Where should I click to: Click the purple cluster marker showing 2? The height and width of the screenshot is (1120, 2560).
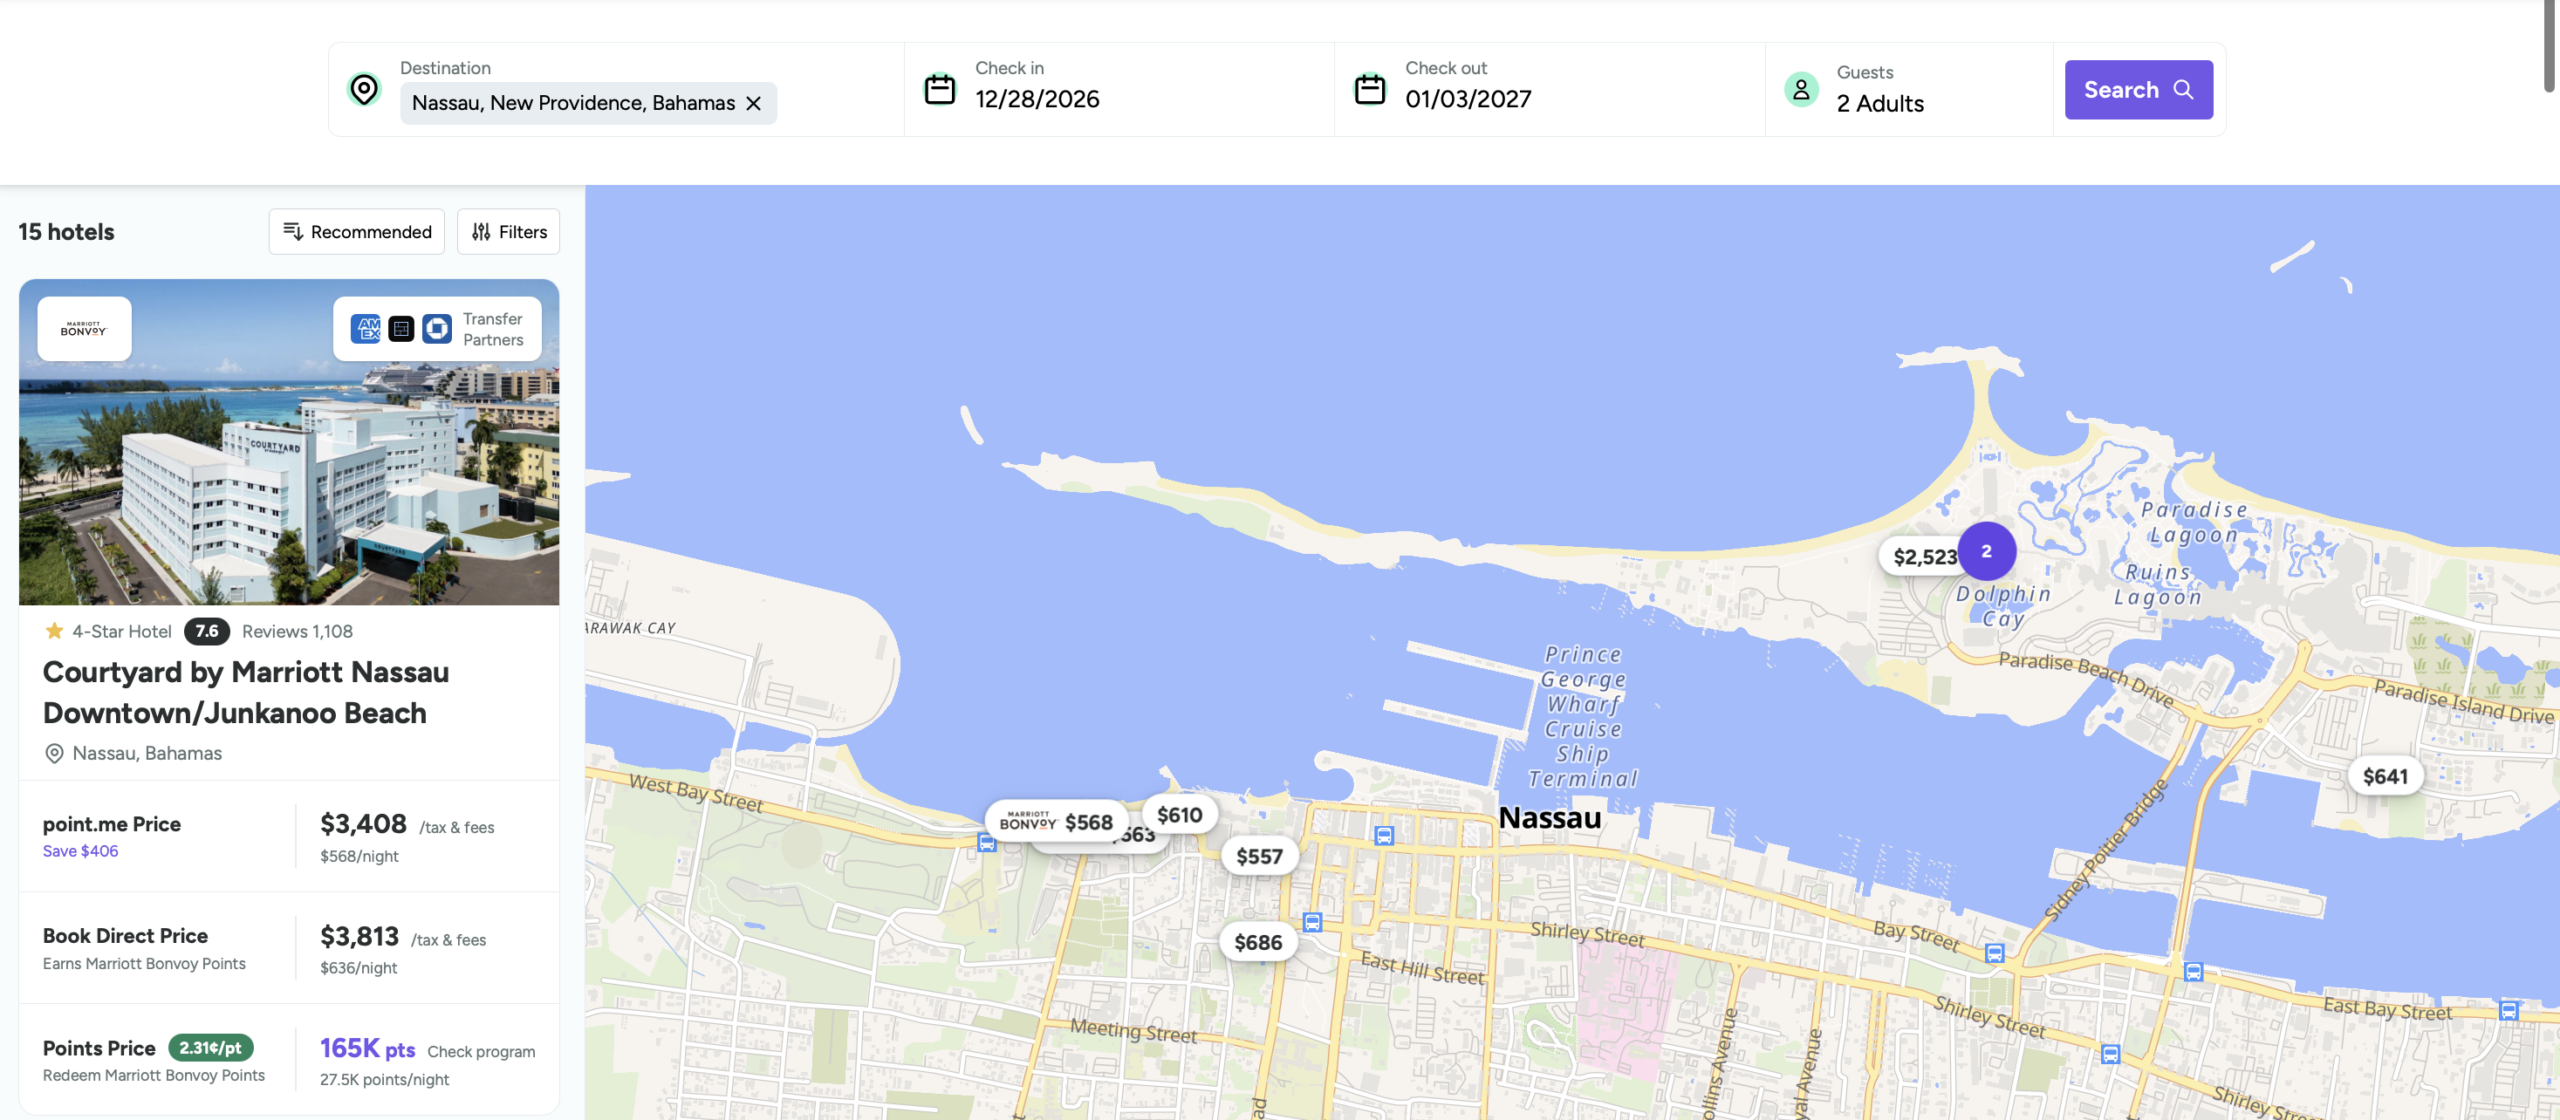(1986, 551)
